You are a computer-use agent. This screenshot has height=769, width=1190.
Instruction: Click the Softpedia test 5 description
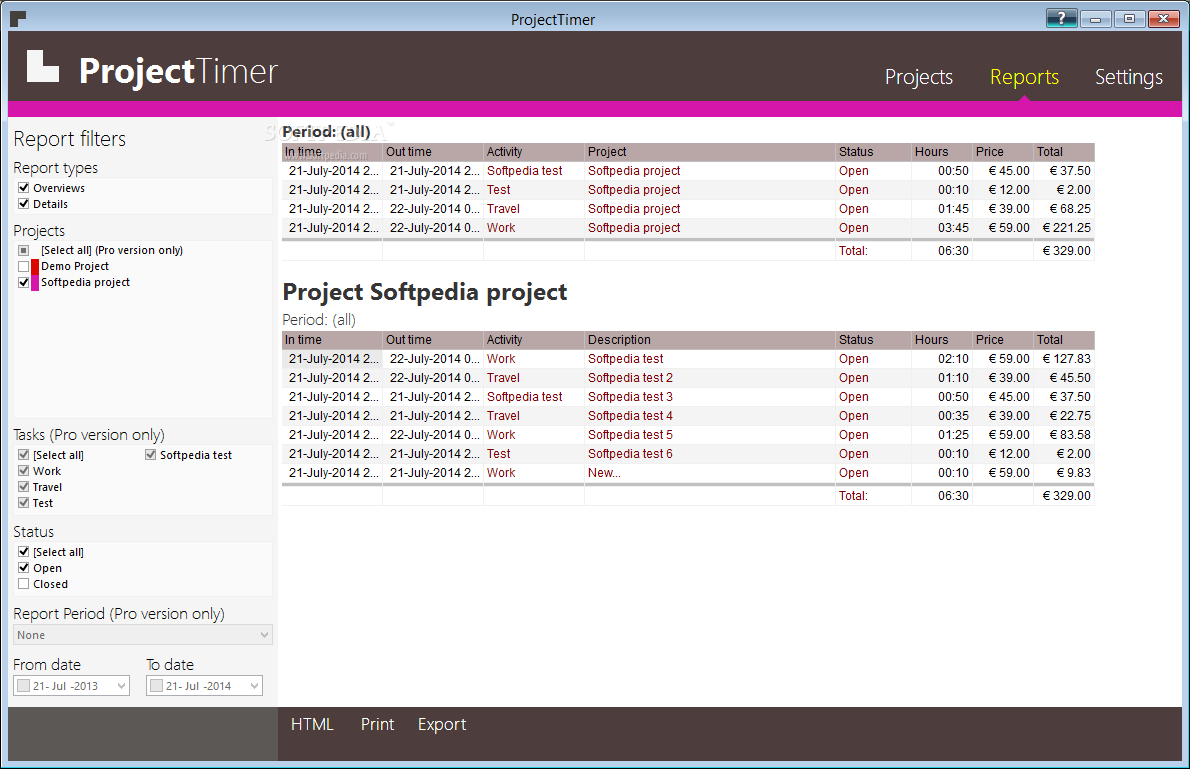pos(630,435)
